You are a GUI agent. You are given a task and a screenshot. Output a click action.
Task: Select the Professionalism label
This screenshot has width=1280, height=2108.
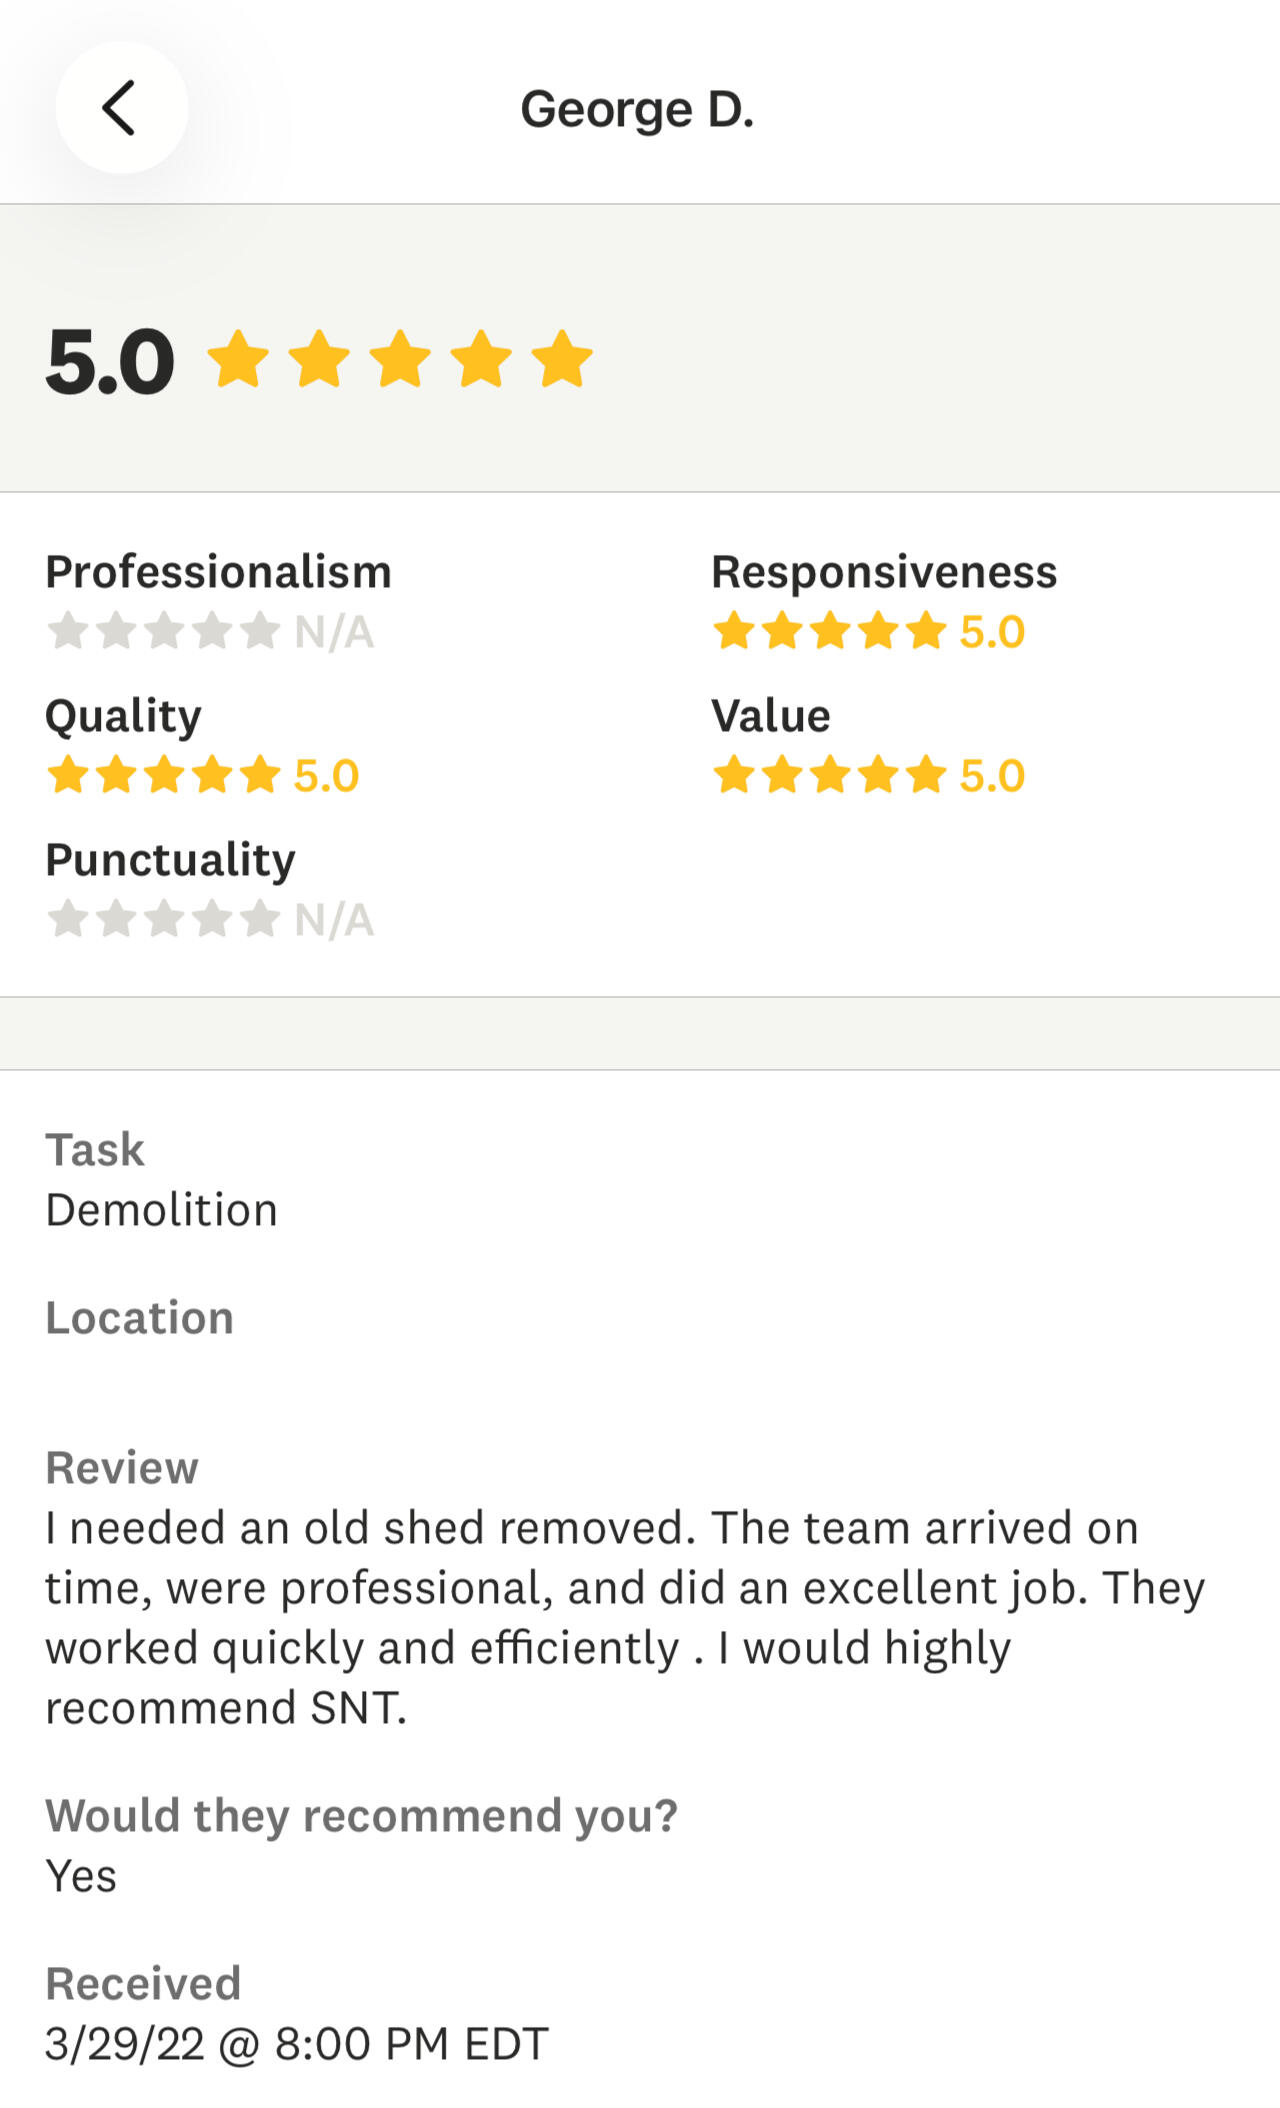pyautogui.click(x=218, y=572)
